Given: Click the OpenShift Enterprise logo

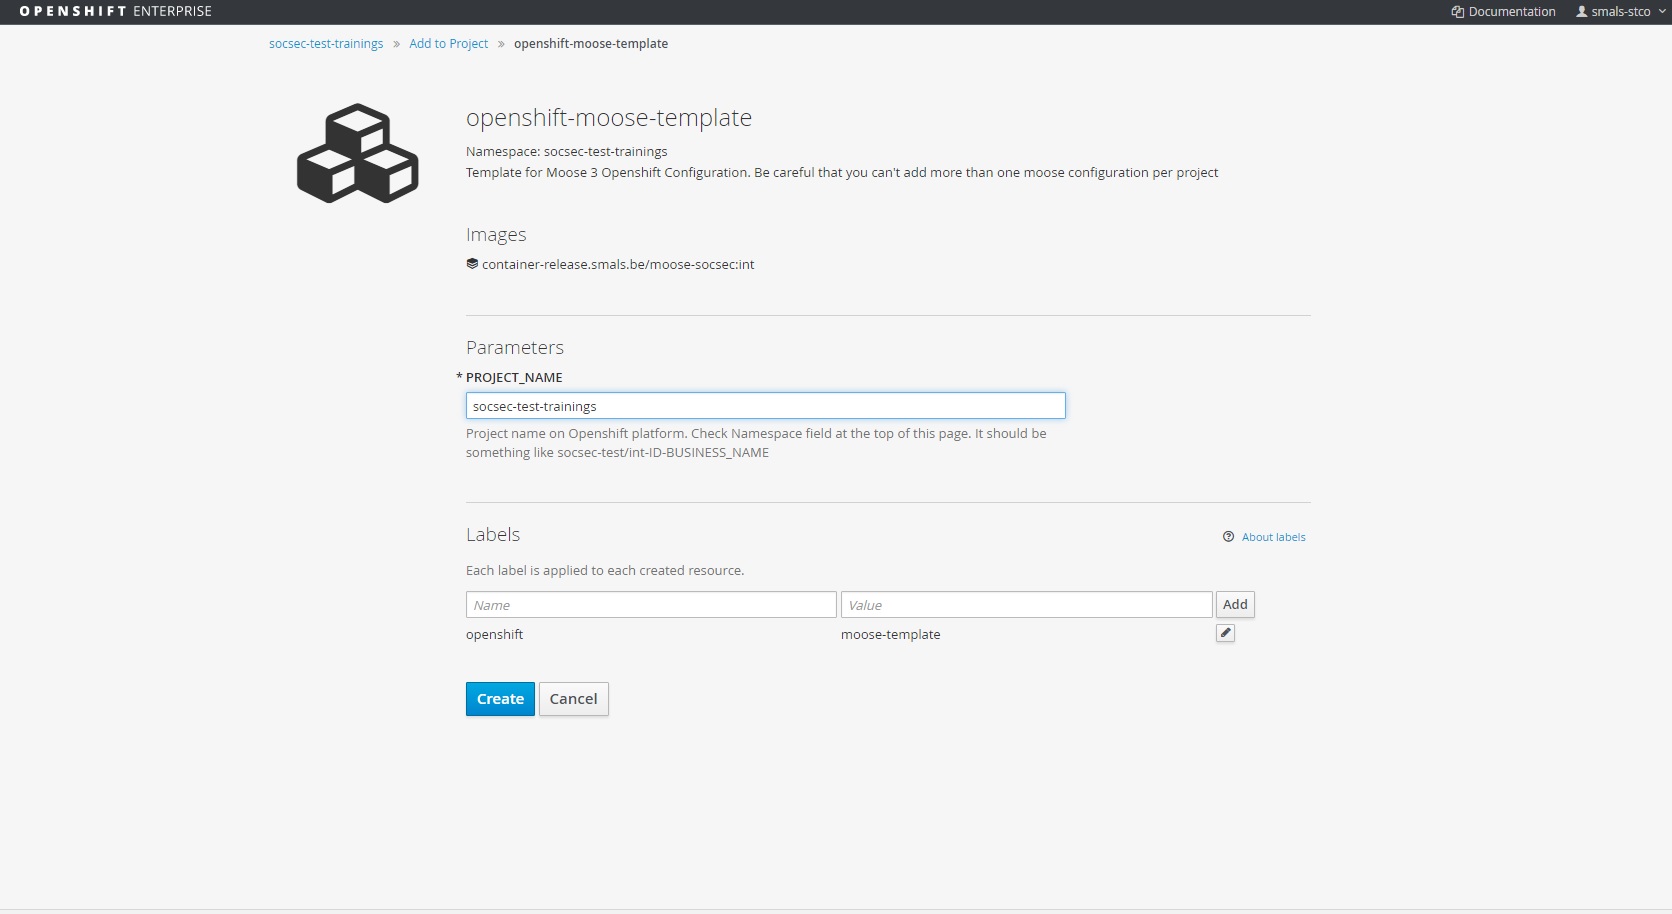Looking at the screenshot, I should click(115, 11).
